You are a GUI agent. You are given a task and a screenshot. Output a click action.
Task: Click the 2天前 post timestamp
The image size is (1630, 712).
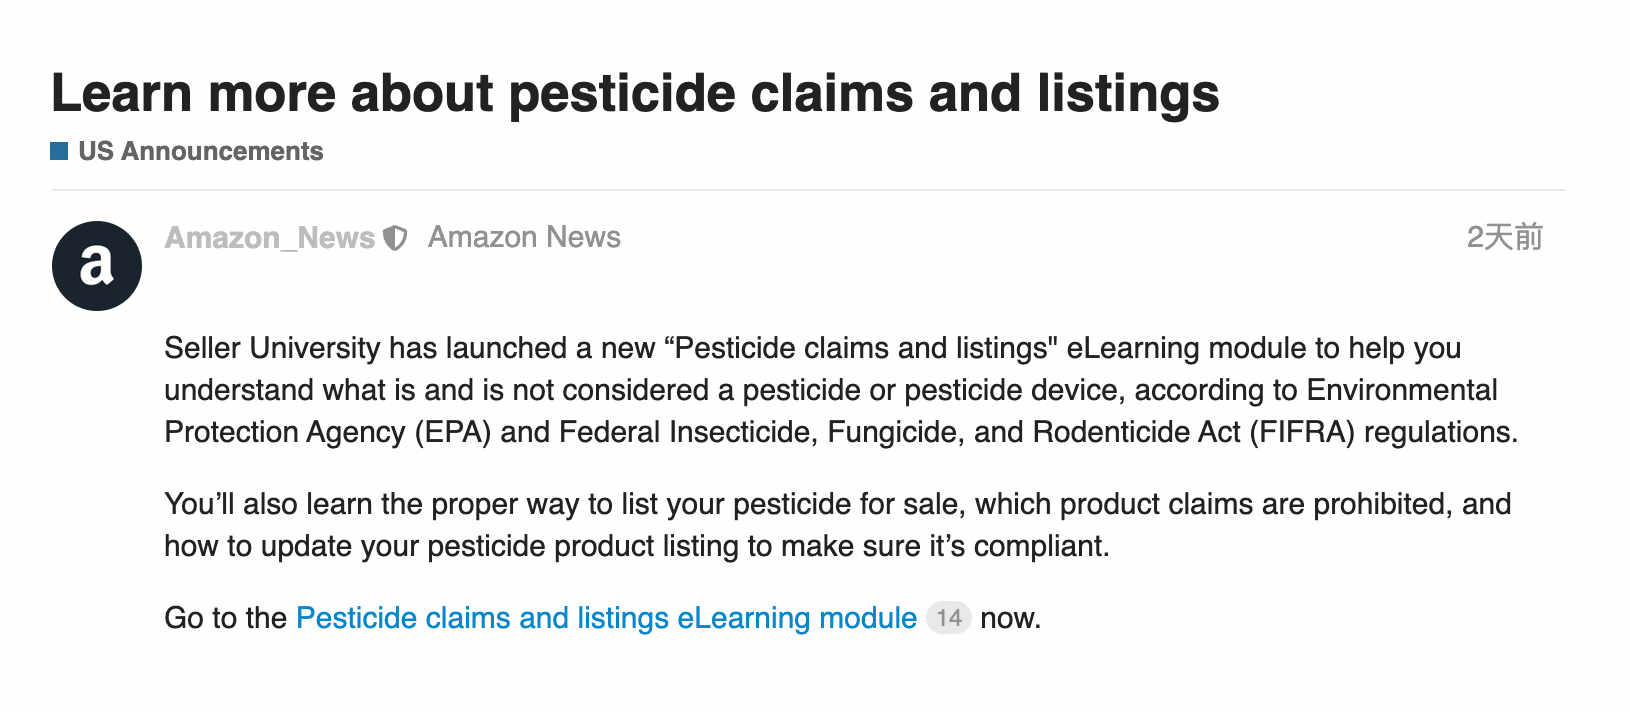[1504, 237]
